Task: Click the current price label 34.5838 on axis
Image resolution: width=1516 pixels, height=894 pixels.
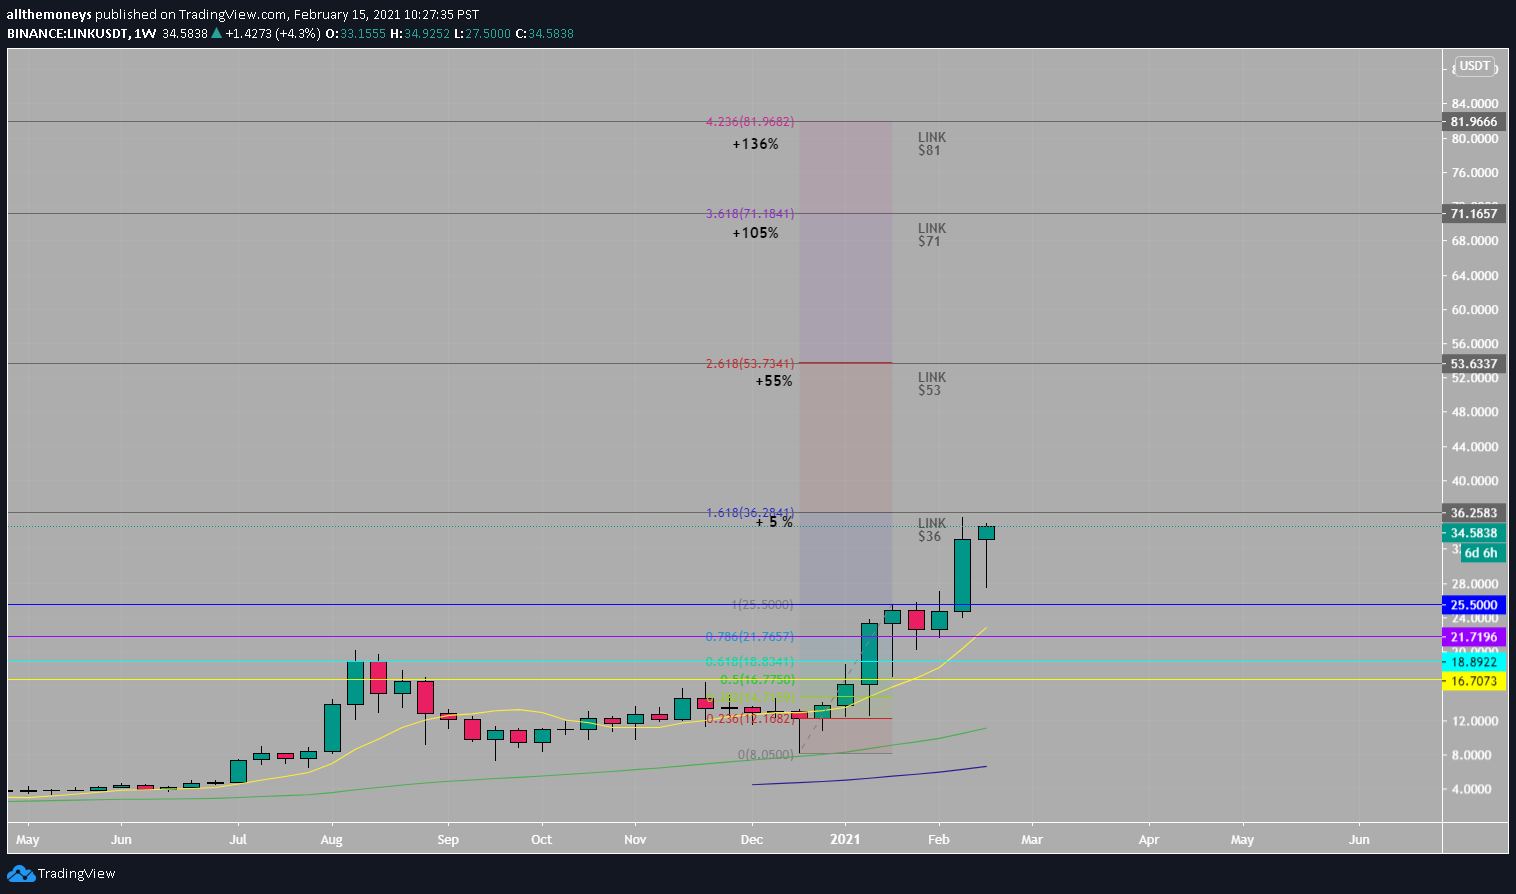Action: tap(1474, 533)
